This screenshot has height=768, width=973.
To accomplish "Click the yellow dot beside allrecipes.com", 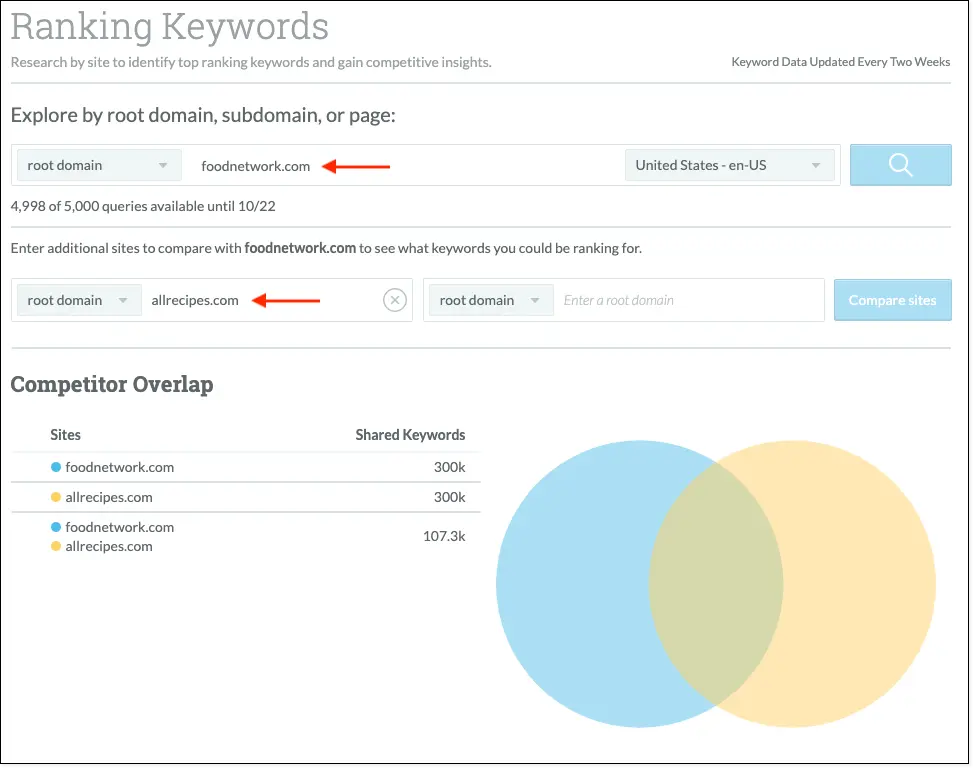I will coord(56,497).
